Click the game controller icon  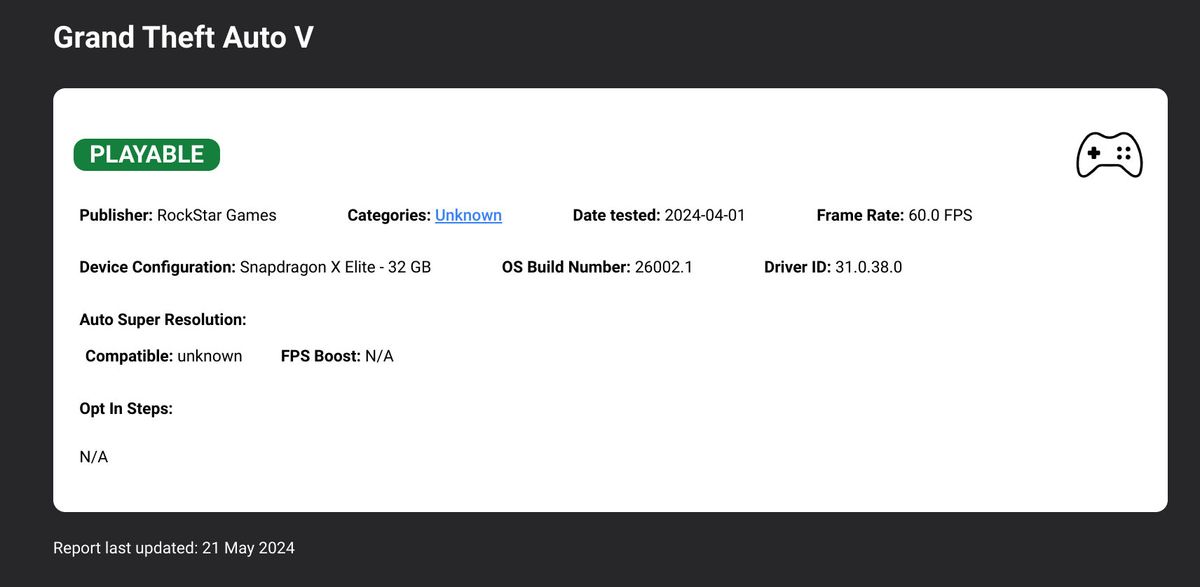[x=1109, y=155]
